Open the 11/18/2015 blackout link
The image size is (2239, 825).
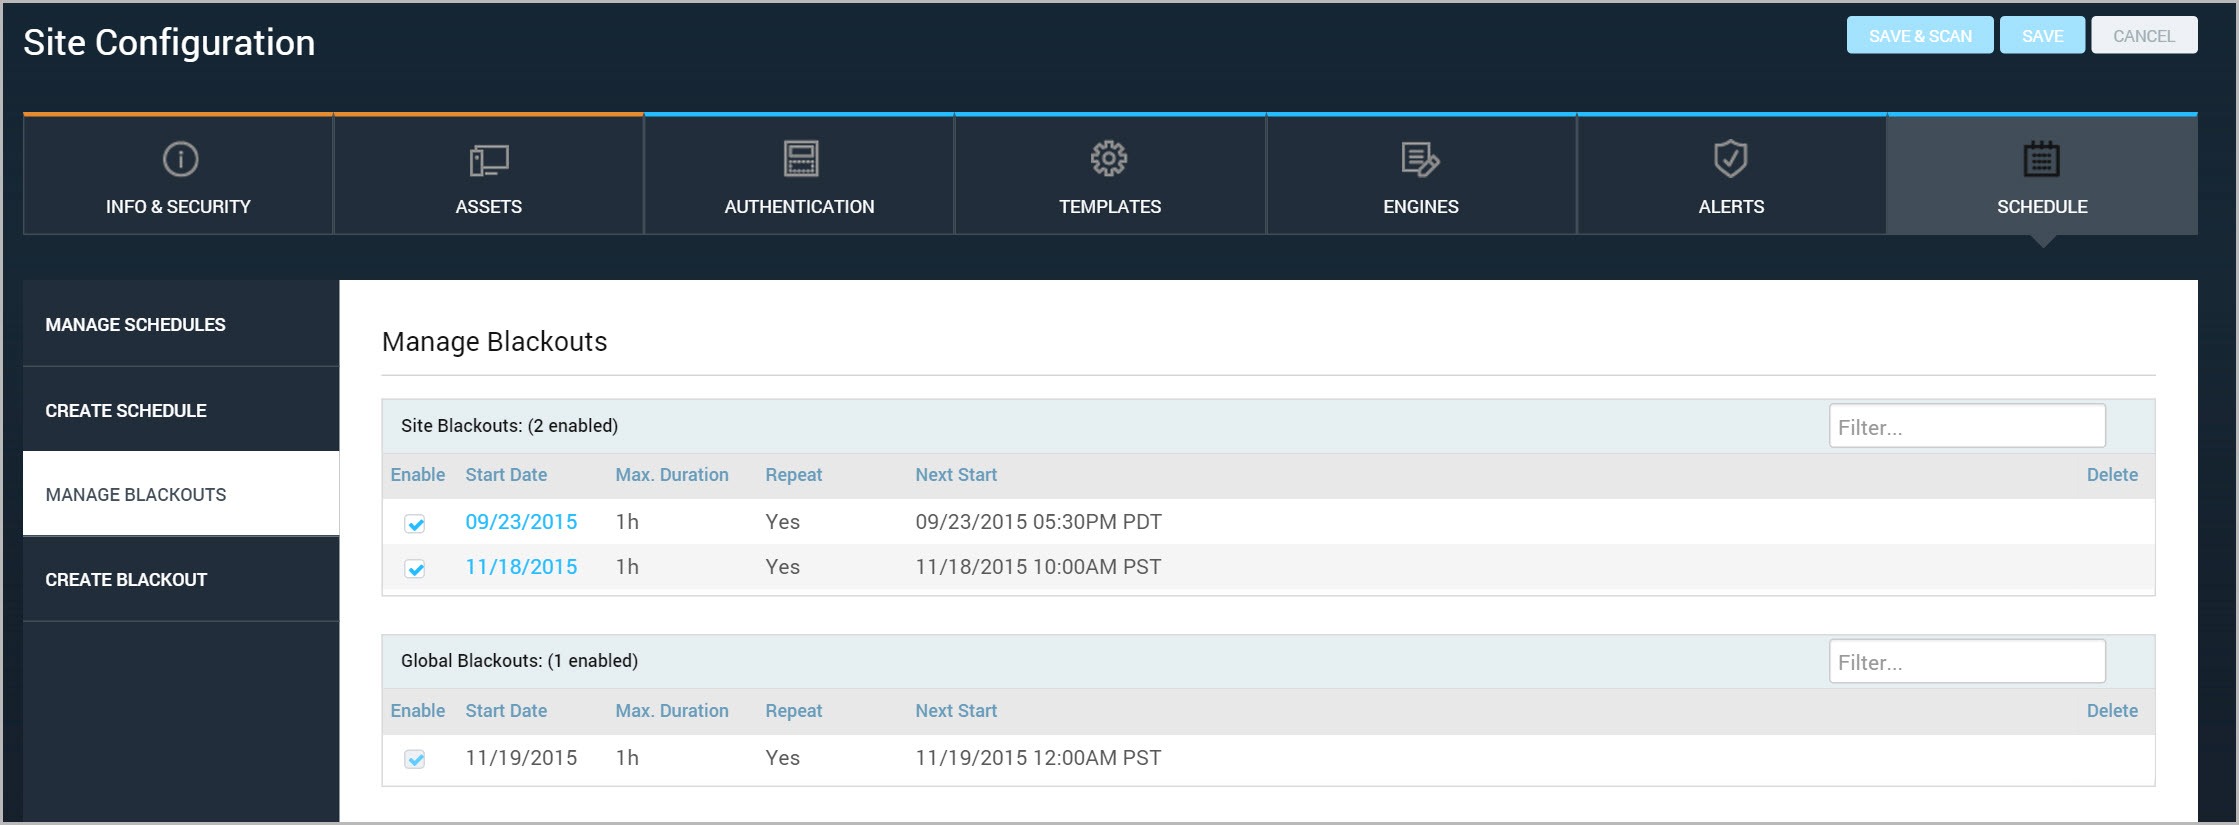521,567
